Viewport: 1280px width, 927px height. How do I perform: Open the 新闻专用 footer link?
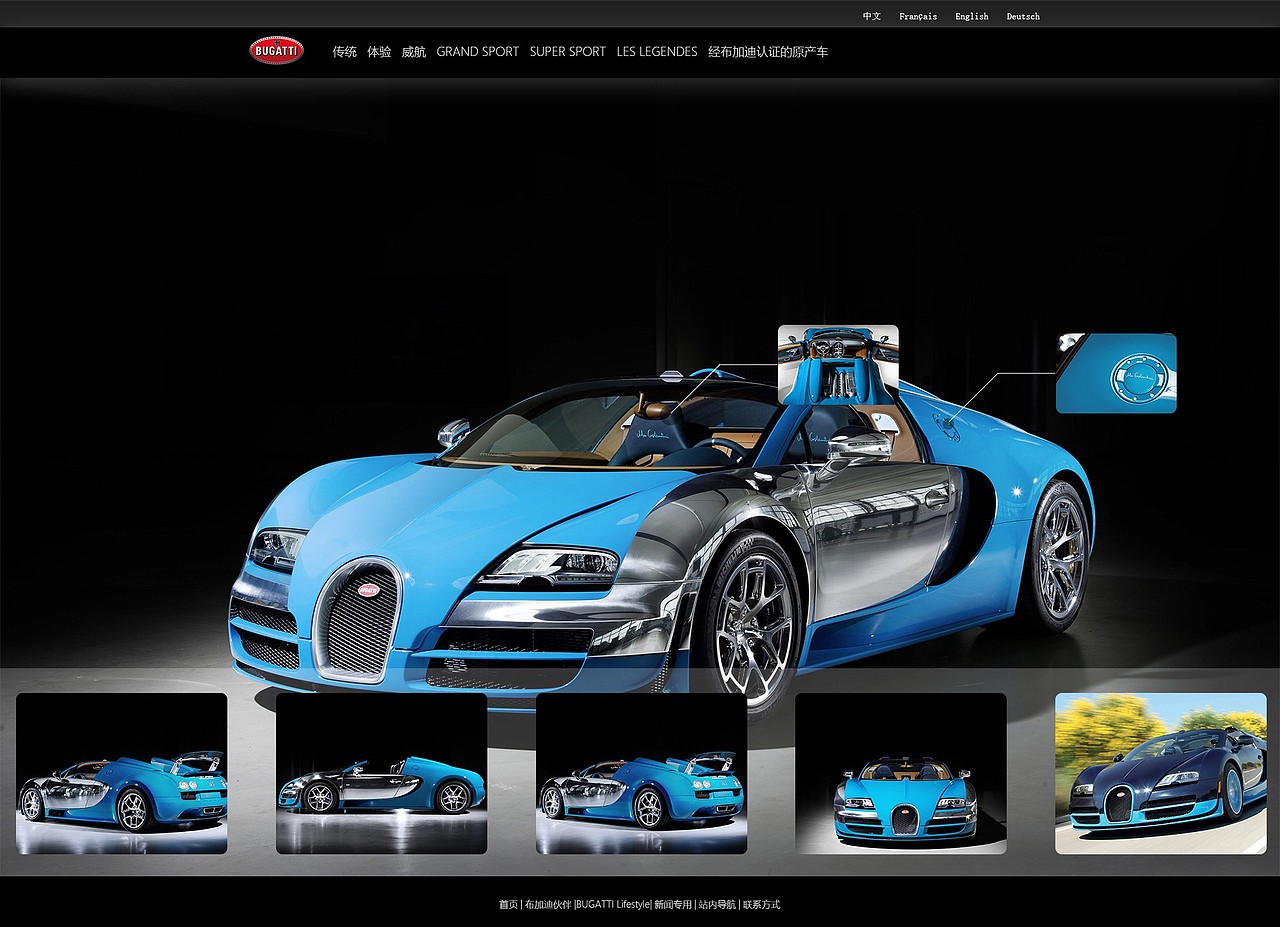point(674,904)
